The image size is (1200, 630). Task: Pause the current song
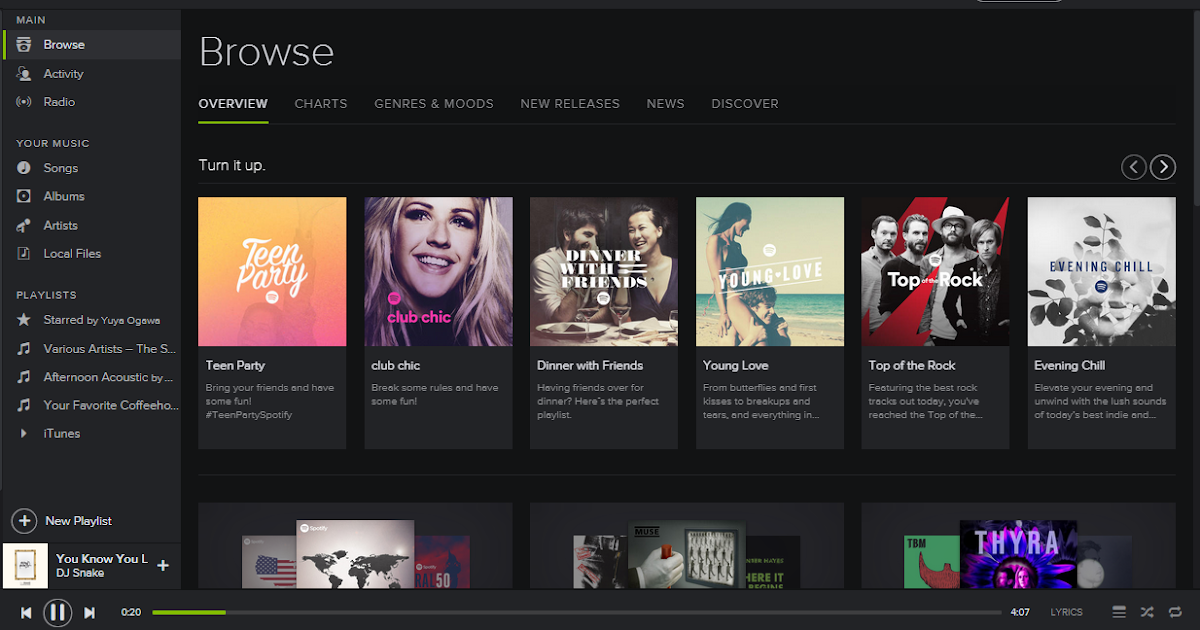(x=57, y=612)
